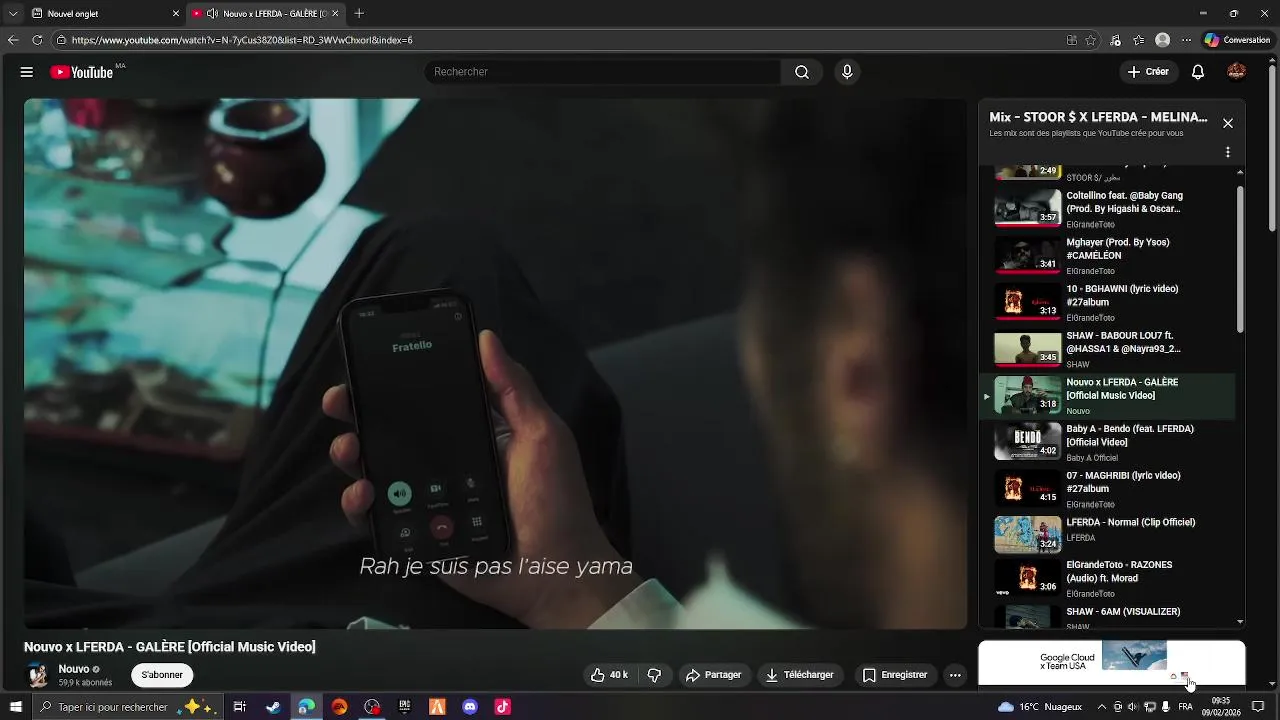The image size is (1280, 720).
Task: Open the YouTube hamburger guide menu
Action: point(27,72)
